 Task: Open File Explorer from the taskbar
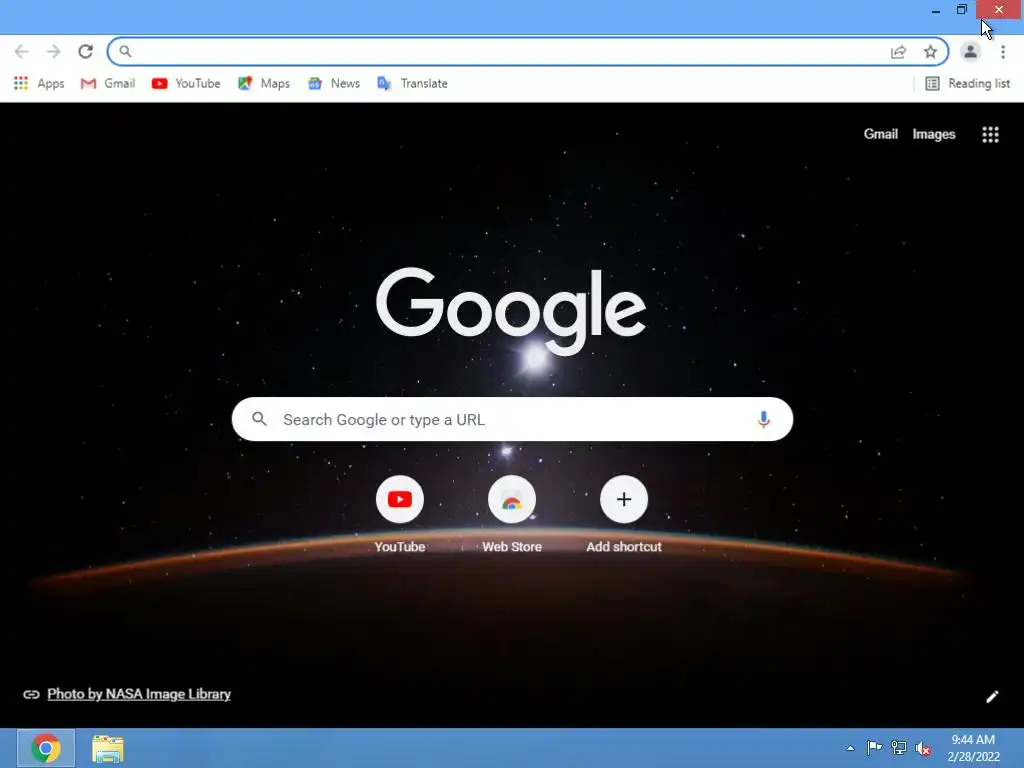pyautogui.click(x=108, y=749)
